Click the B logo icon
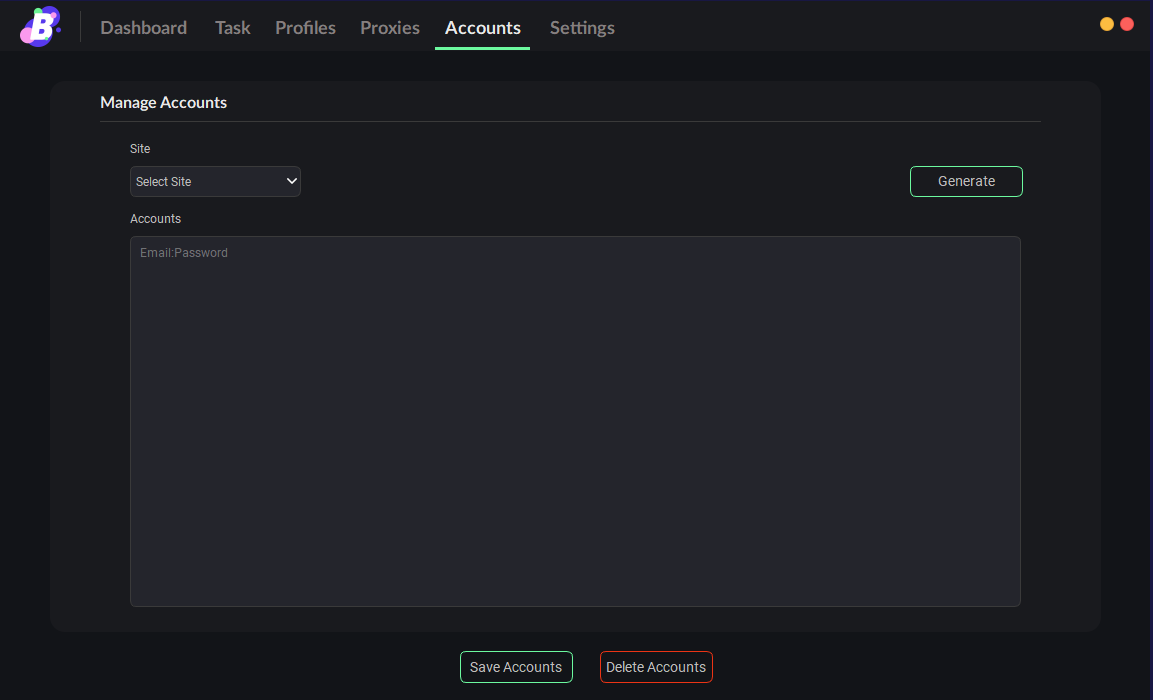Viewport: 1153px width, 700px height. [x=40, y=27]
